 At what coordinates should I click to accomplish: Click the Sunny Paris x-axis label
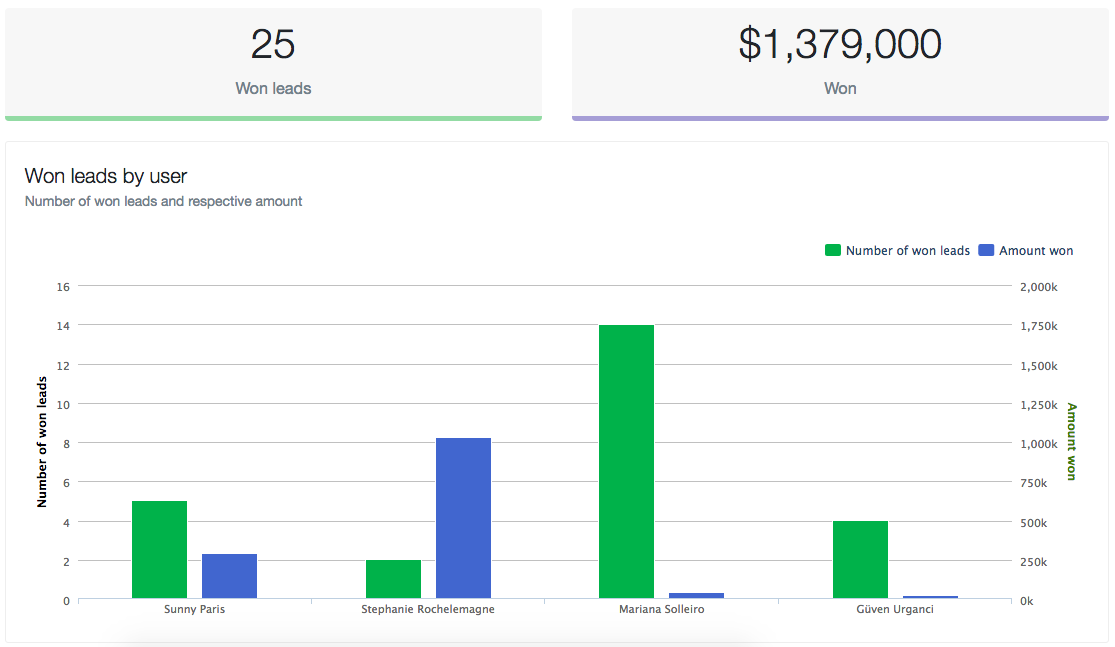[194, 609]
